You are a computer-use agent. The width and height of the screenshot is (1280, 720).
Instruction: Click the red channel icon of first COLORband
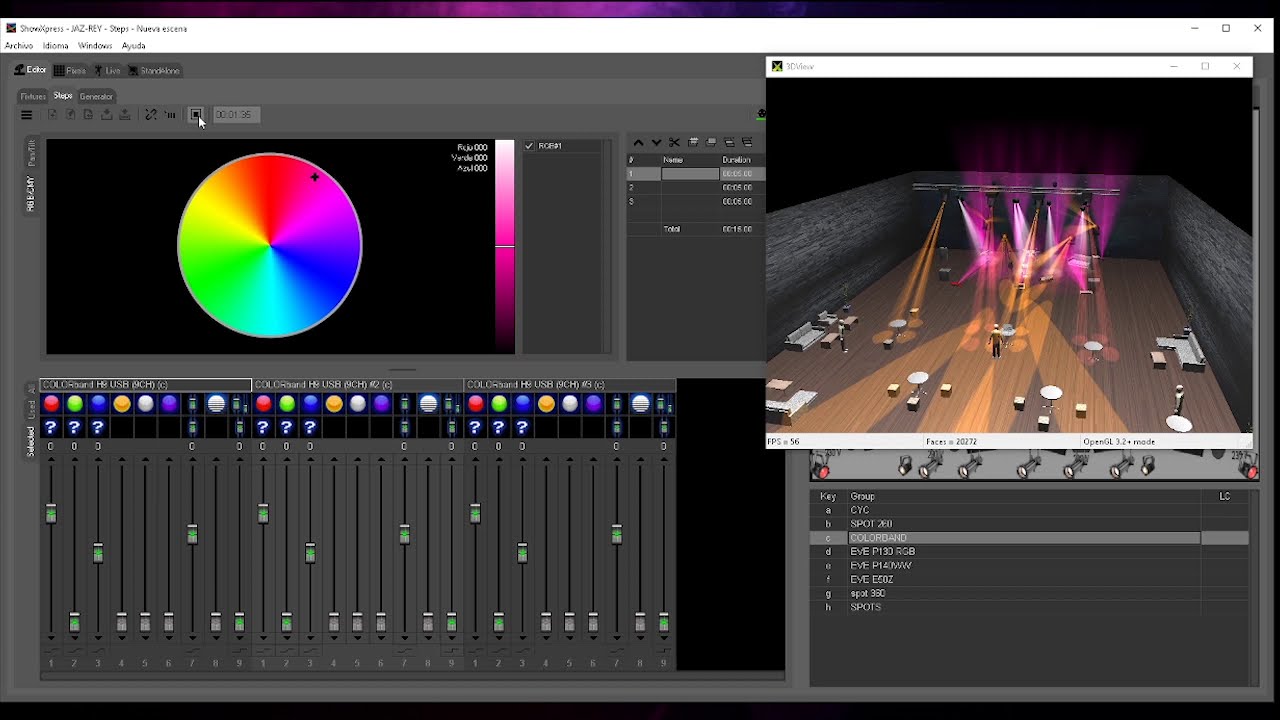51,404
